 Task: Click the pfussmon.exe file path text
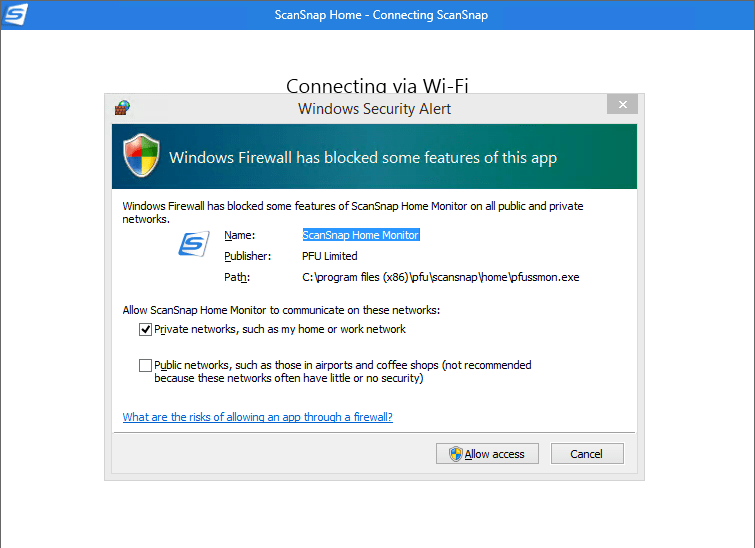[x=440, y=277]
